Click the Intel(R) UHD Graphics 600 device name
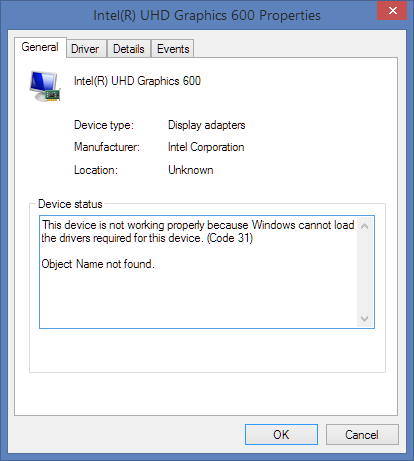Screen dimensions: 414x461 tap(137, 81)
